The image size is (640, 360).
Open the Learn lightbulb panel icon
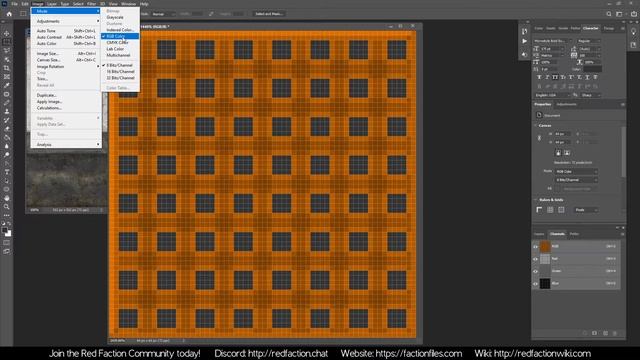(633, 31)
